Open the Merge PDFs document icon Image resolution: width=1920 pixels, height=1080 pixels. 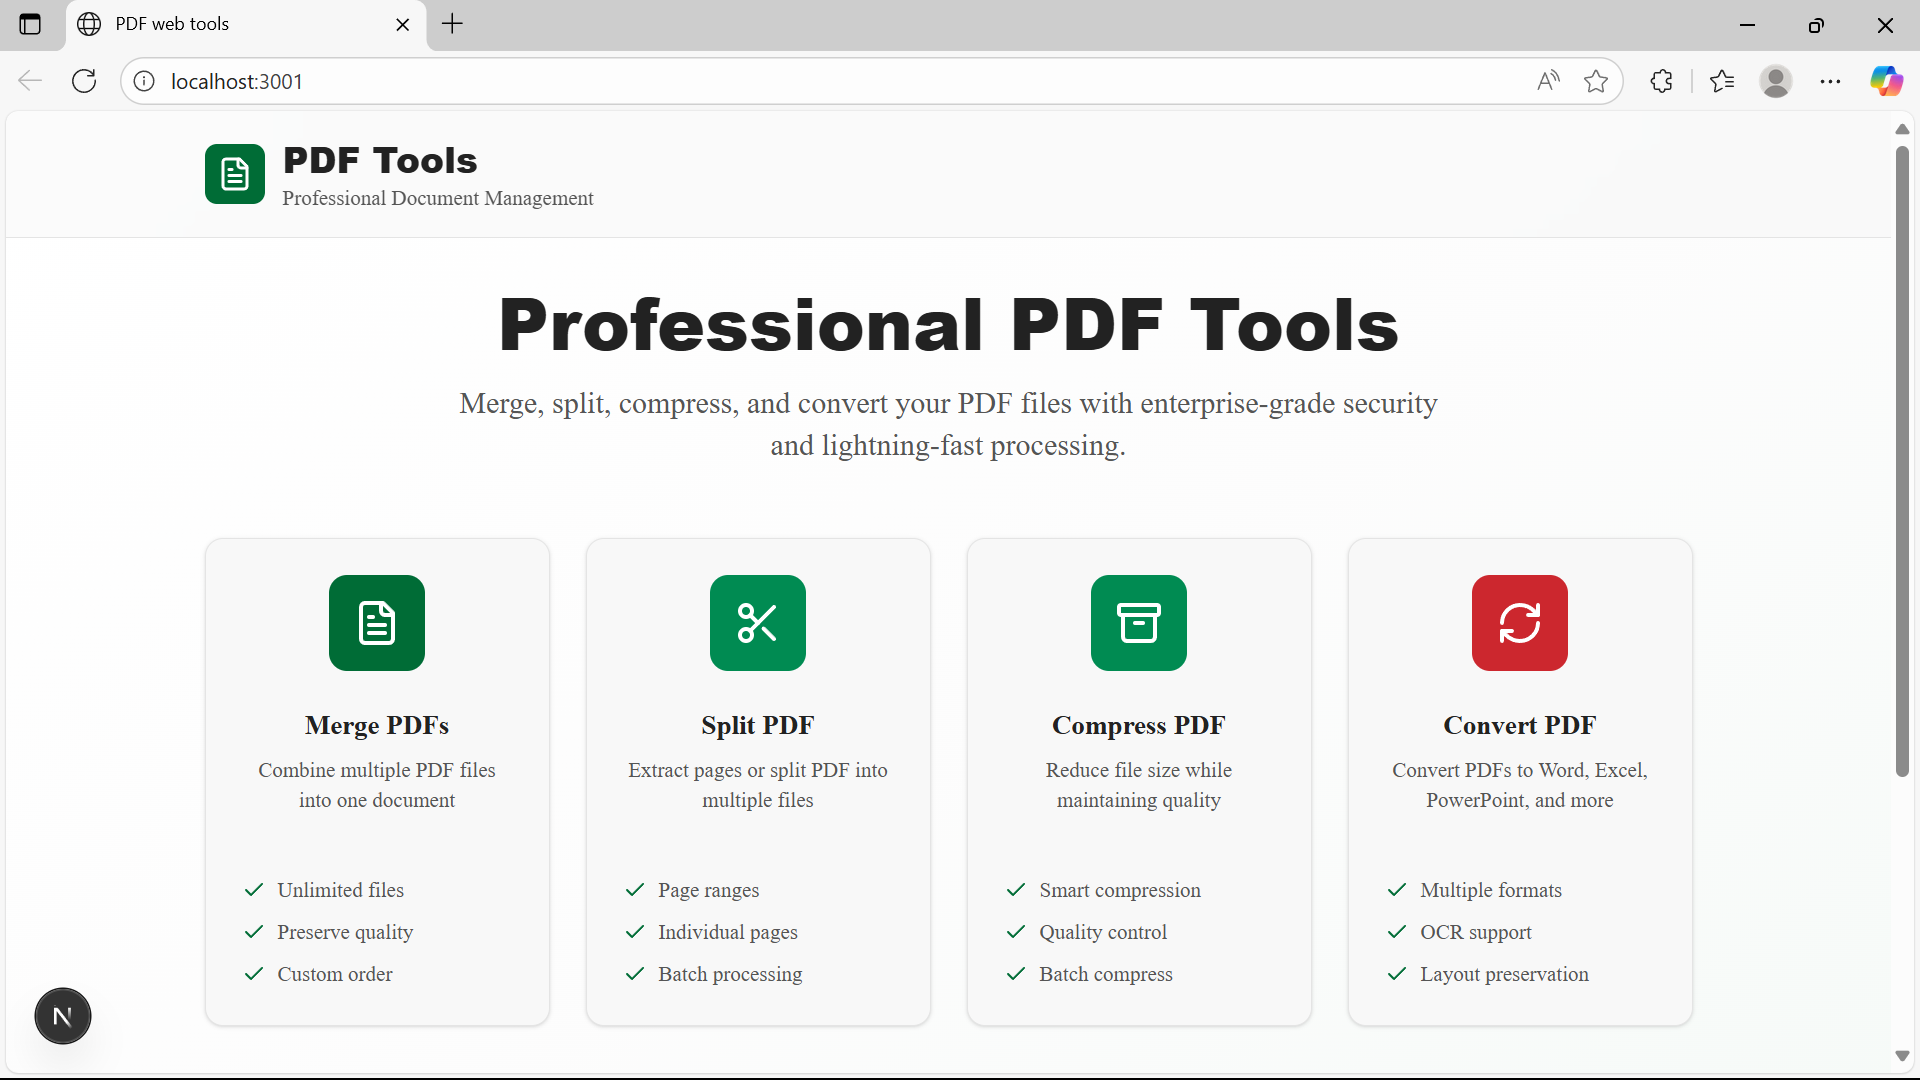click(x=377, y=623)
